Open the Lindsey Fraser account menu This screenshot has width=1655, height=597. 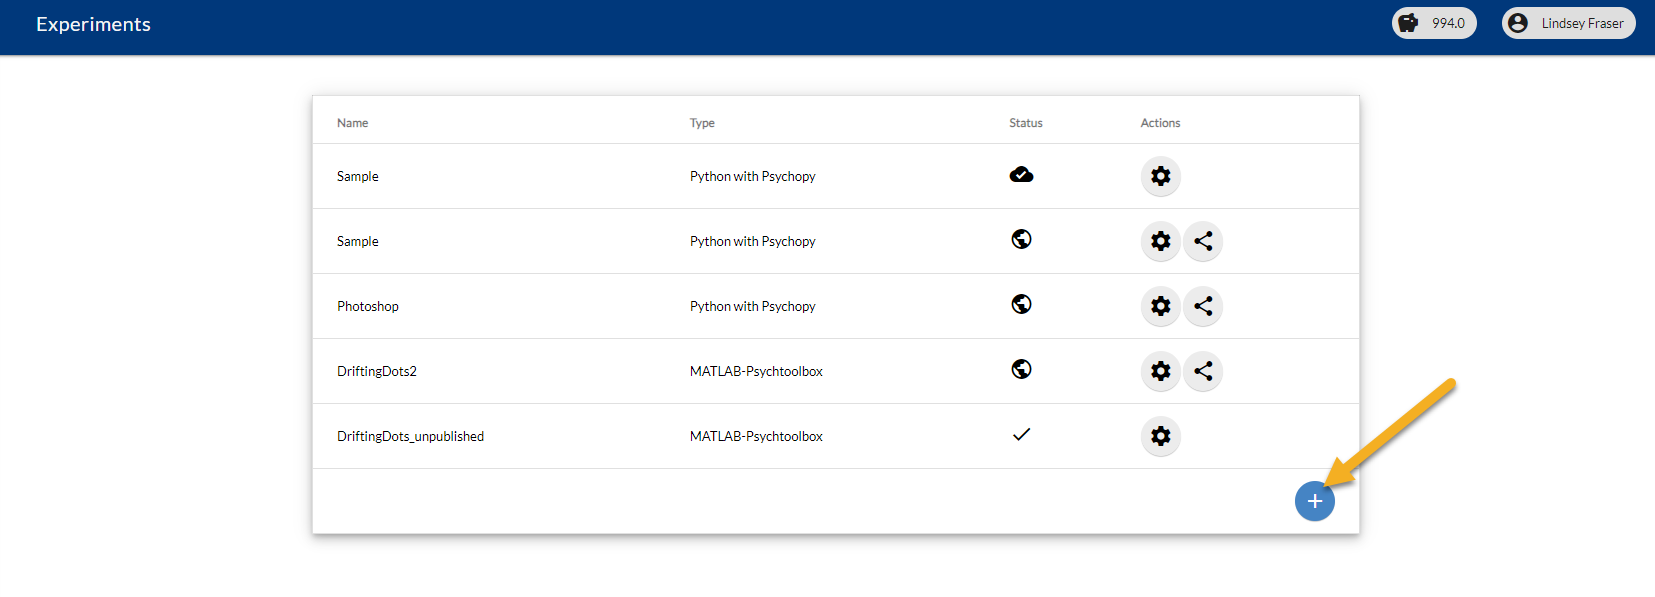pos(1568,23)
